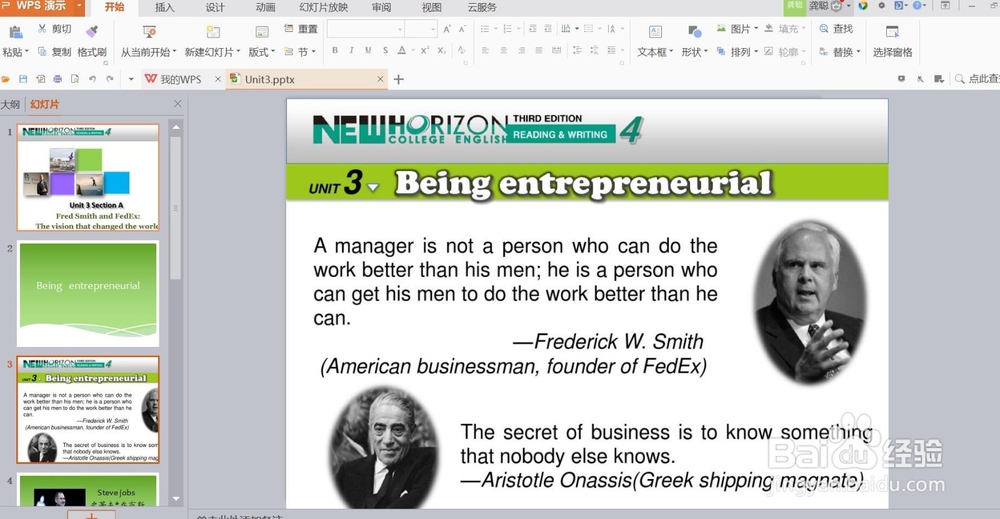The image size is (1000, 519).
Task: Click the Print icon in quick toolbar
Action: [57, 79]
